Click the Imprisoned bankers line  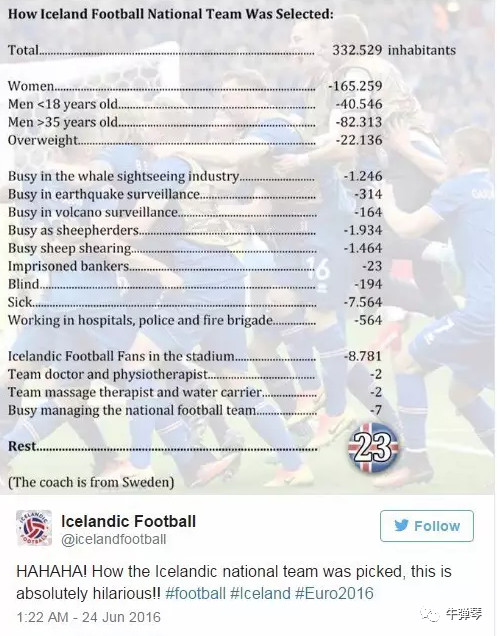pyautogui.click(x=195, y=266)
